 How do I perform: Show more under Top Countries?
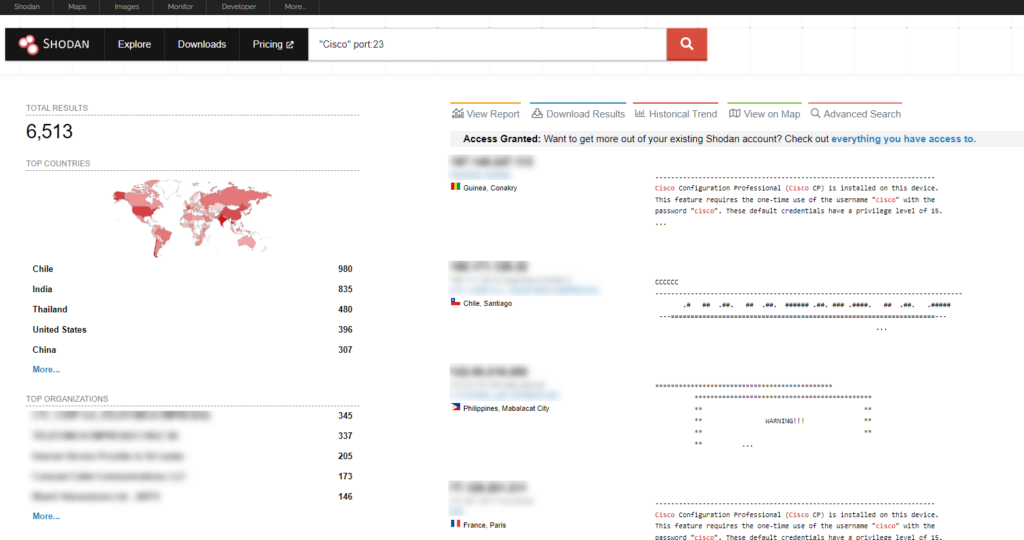click(46, 370)
